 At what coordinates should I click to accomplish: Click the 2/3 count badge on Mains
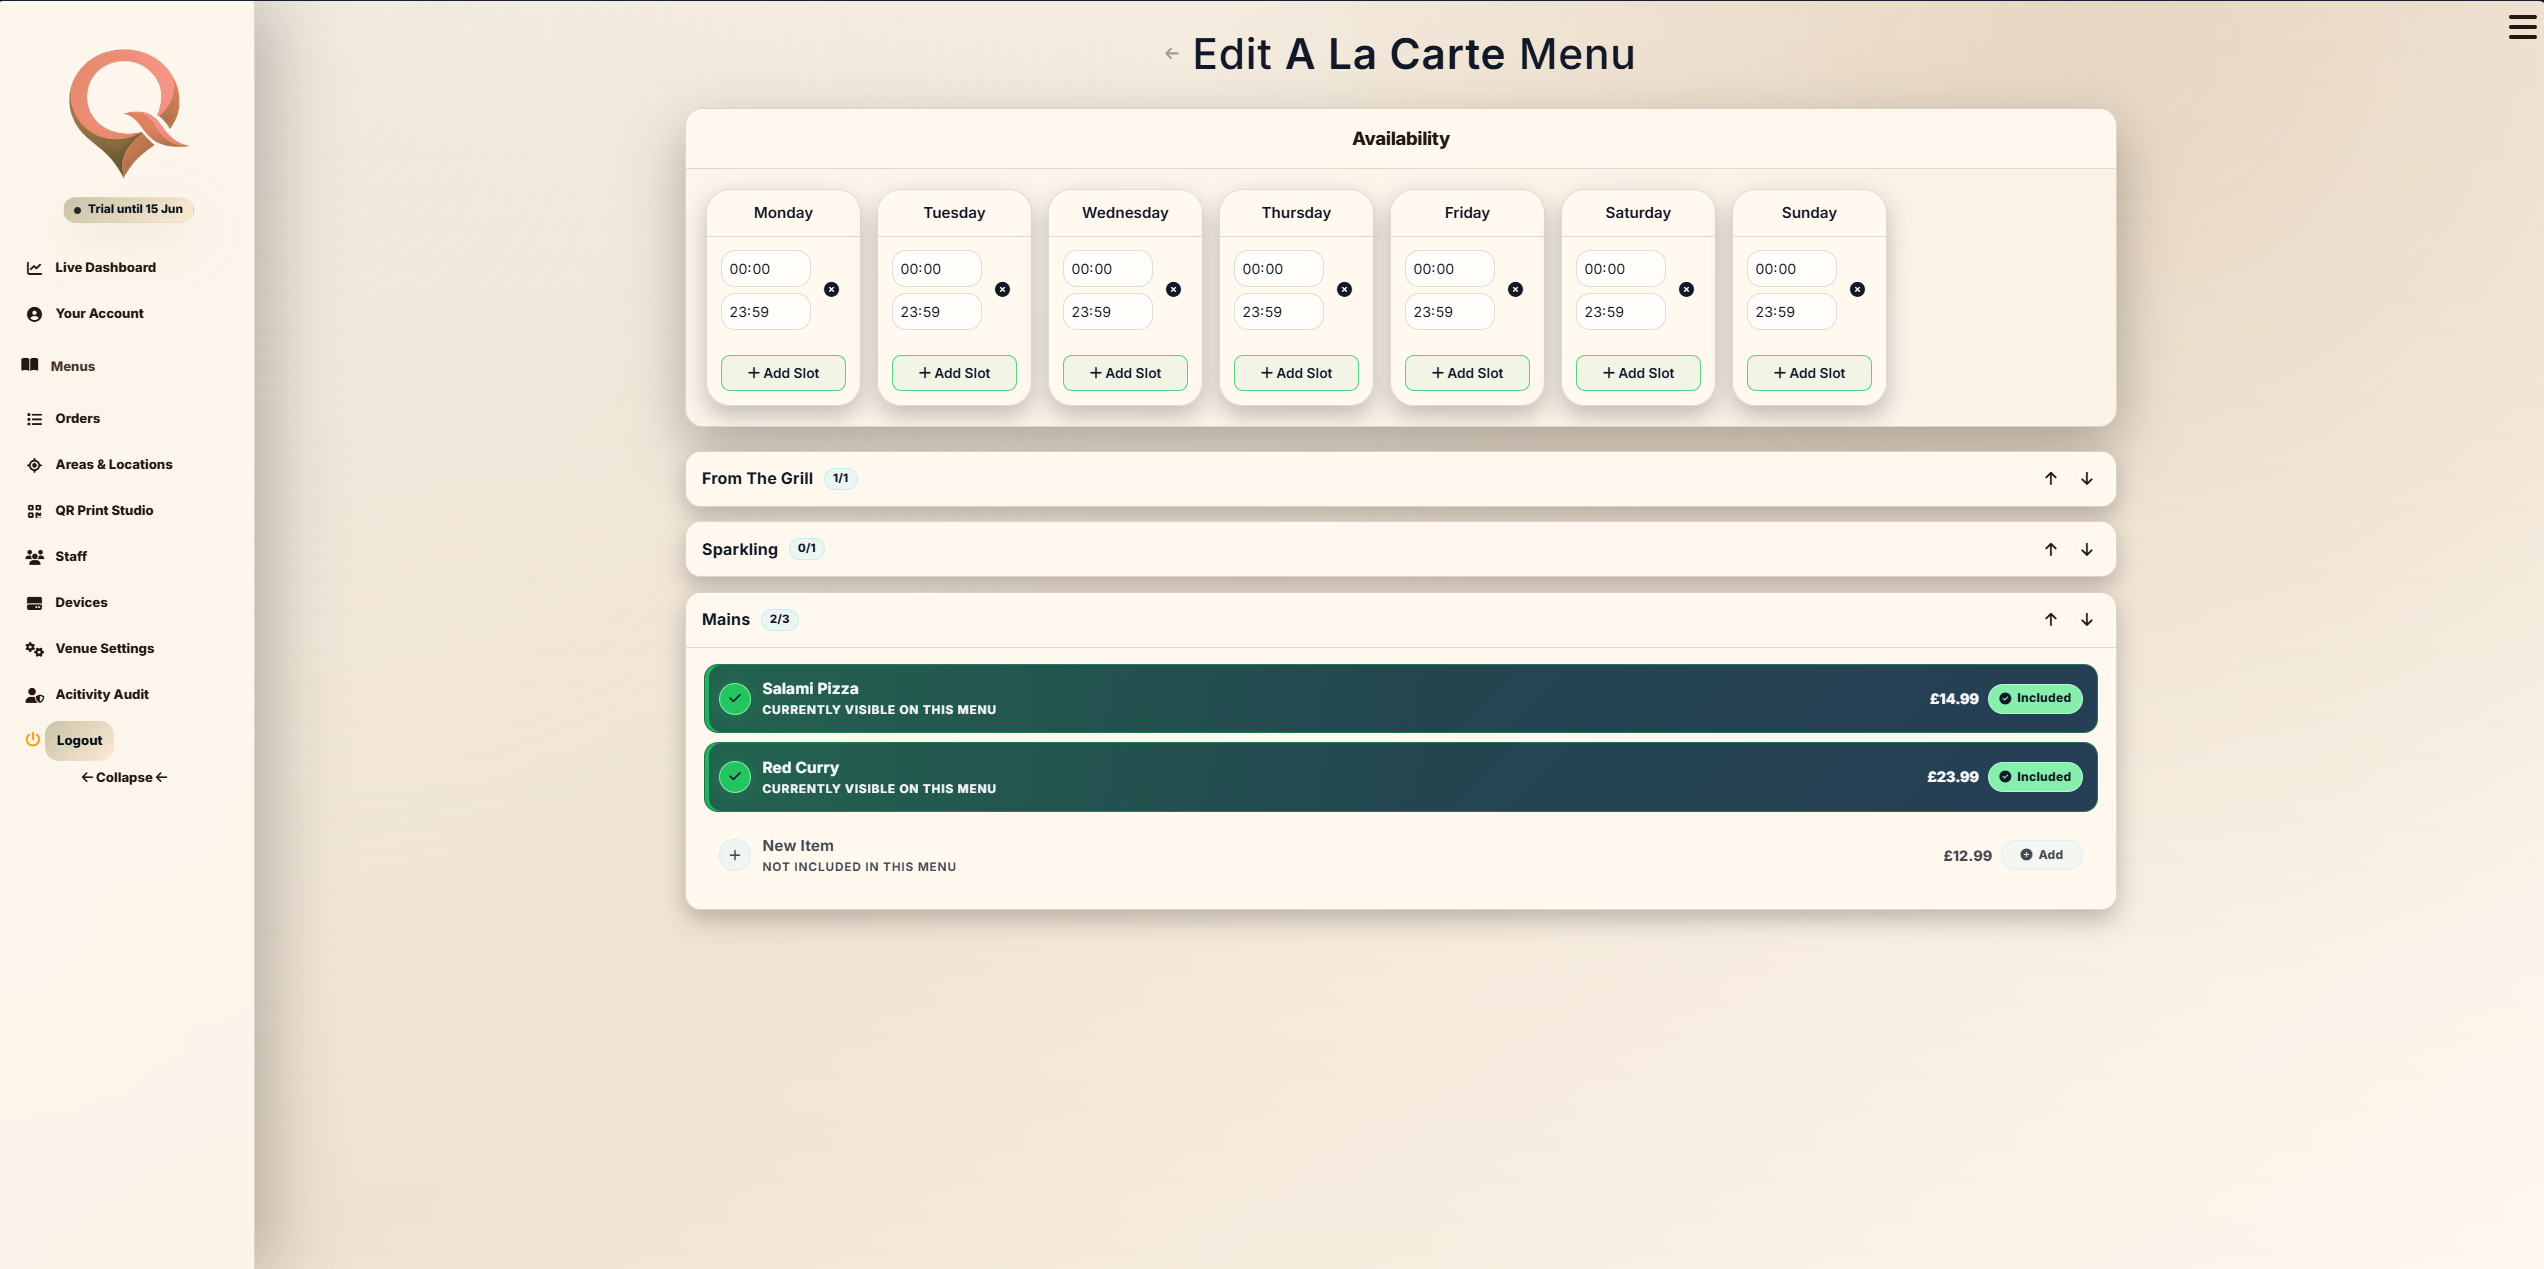(x=779, y=620)
